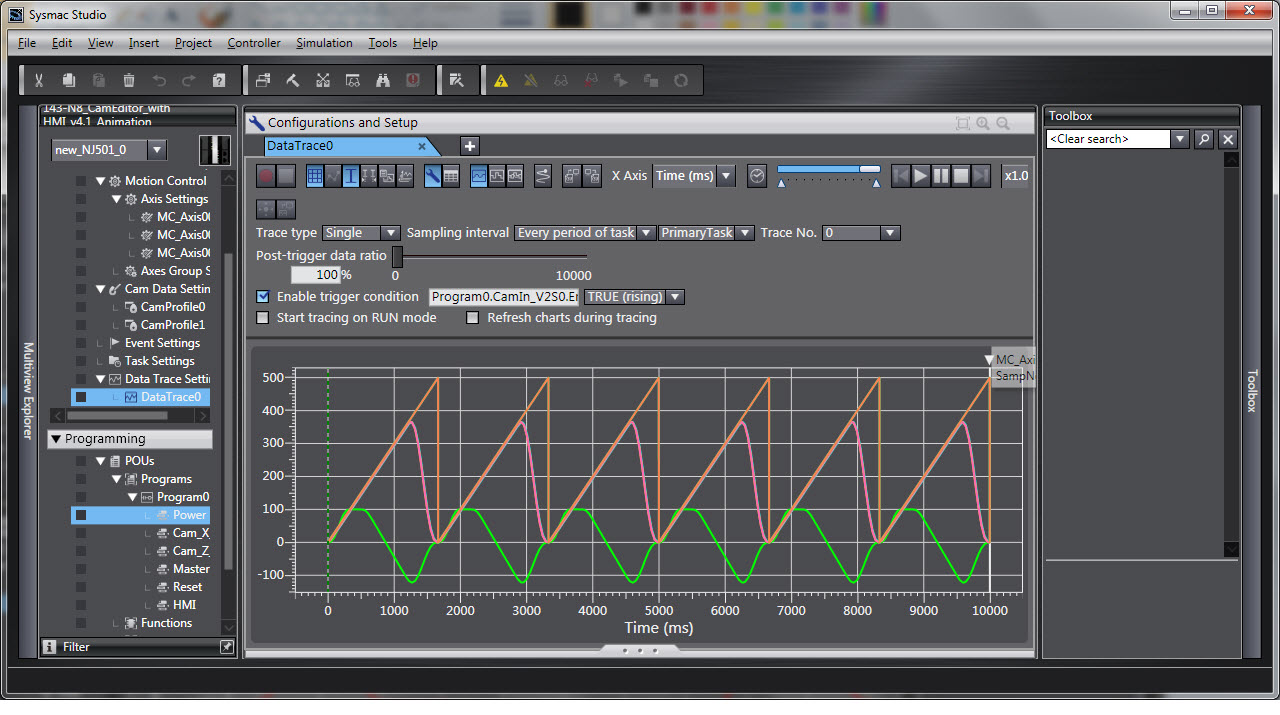Collapse the Cam Data Settings tree node
This screenshot has height=715, width=1280.
100,289
